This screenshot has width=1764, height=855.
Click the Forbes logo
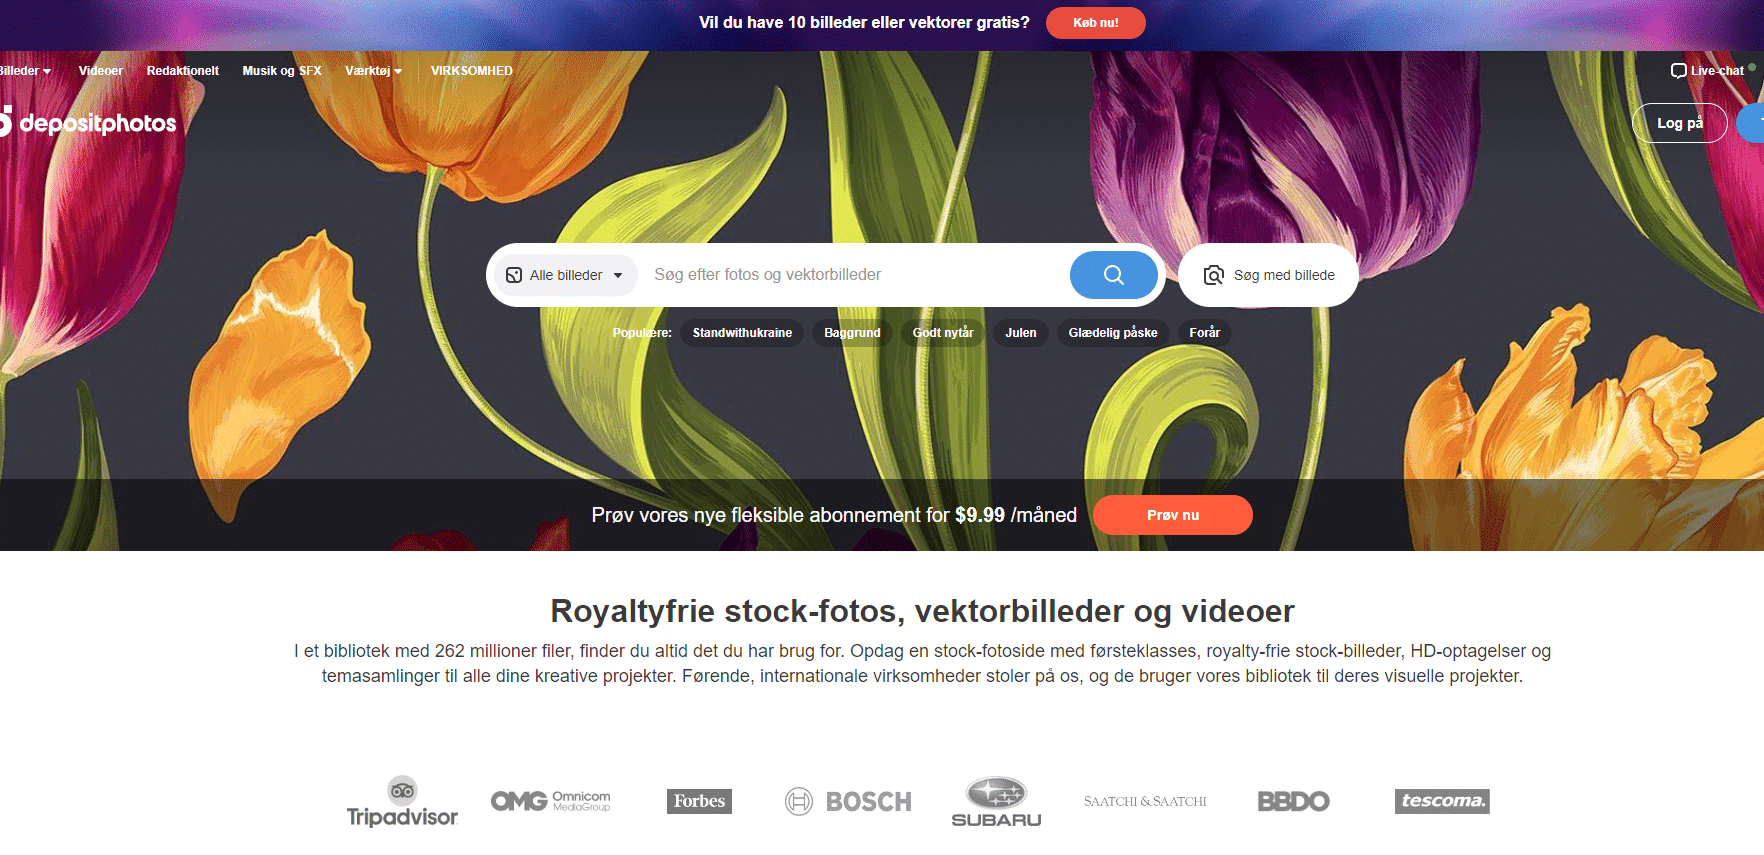[699, 801]
